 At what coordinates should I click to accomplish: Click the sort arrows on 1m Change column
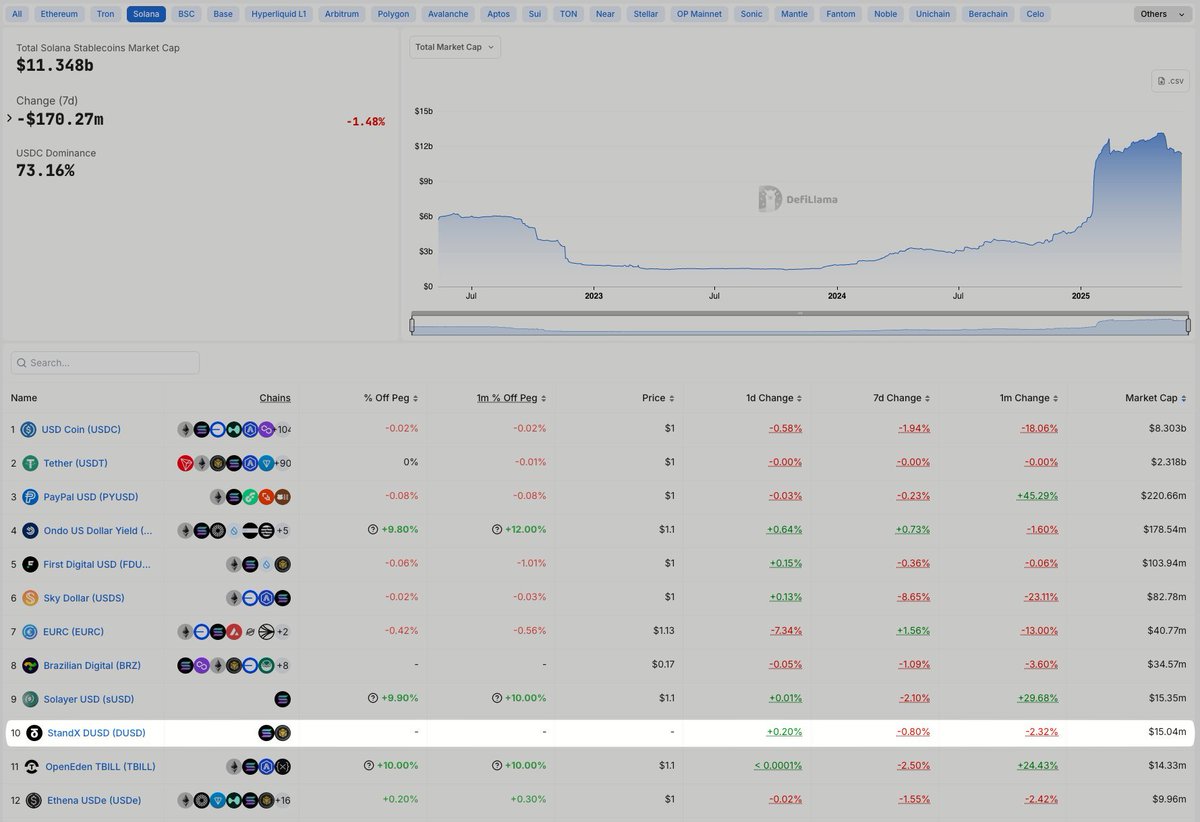1055,398
